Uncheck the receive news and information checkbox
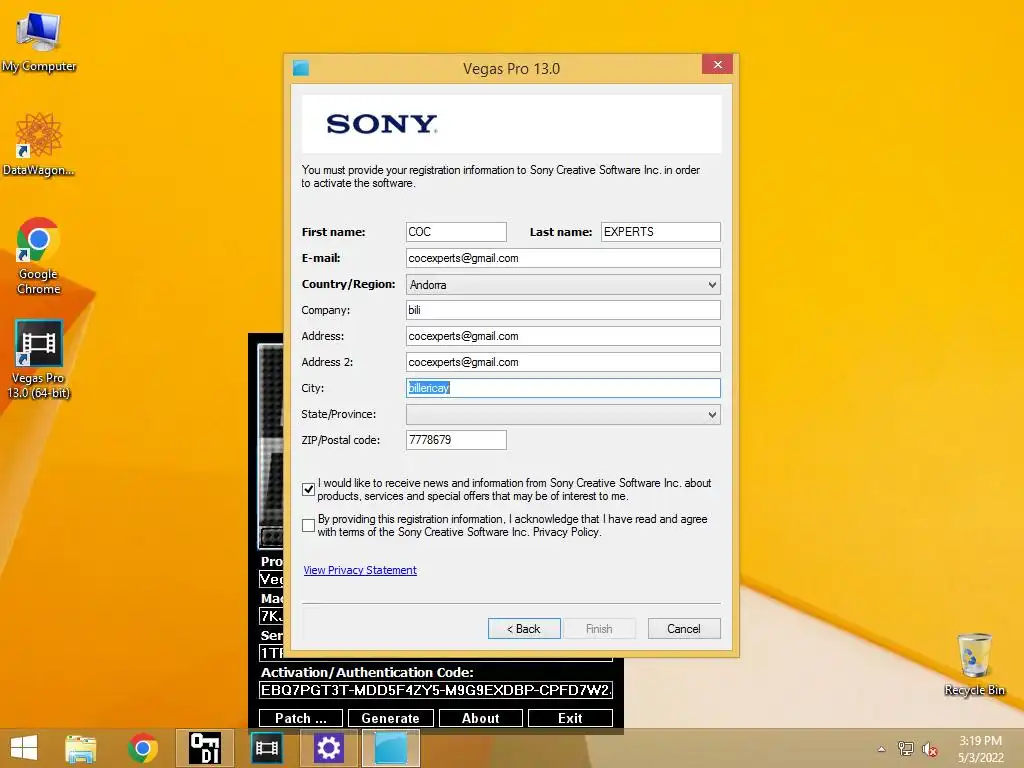Viewport: 1024px width, 768px height. pyautogui.click(x=308, y=489)
